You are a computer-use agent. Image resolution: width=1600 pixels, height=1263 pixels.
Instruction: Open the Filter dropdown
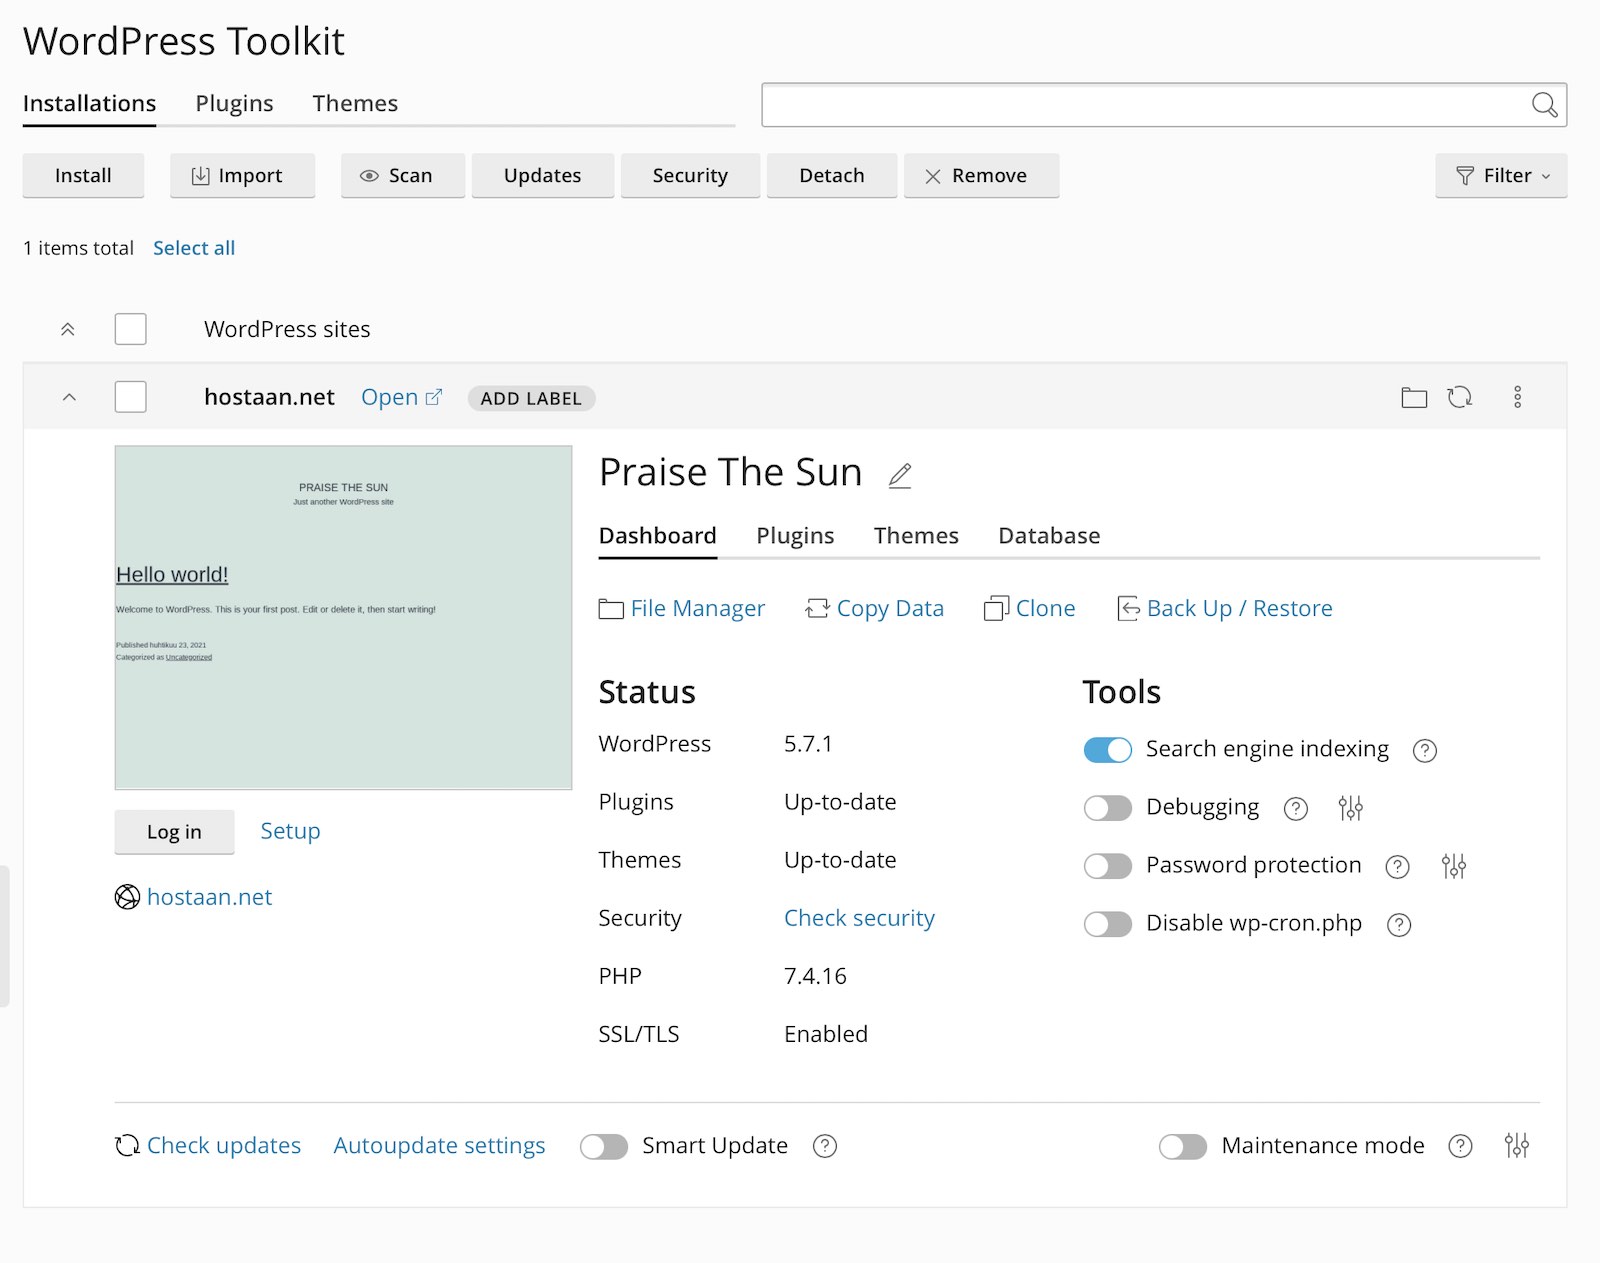[x=1501, y=176]
